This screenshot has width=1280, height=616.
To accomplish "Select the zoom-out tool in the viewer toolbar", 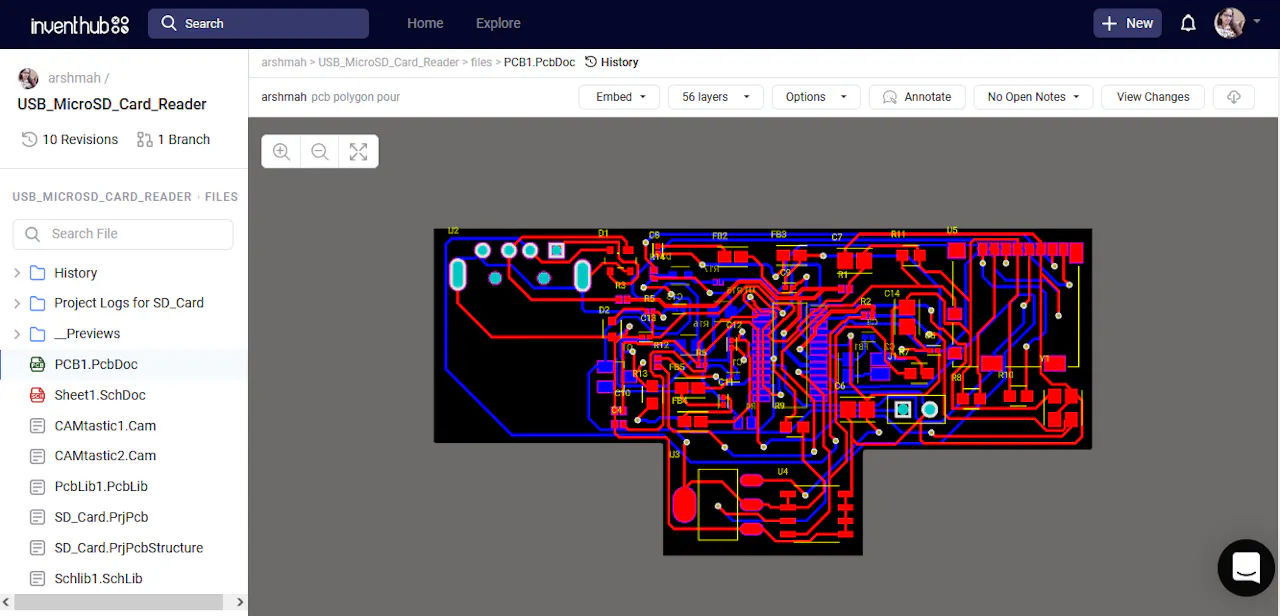I will [x=319, y=151].
